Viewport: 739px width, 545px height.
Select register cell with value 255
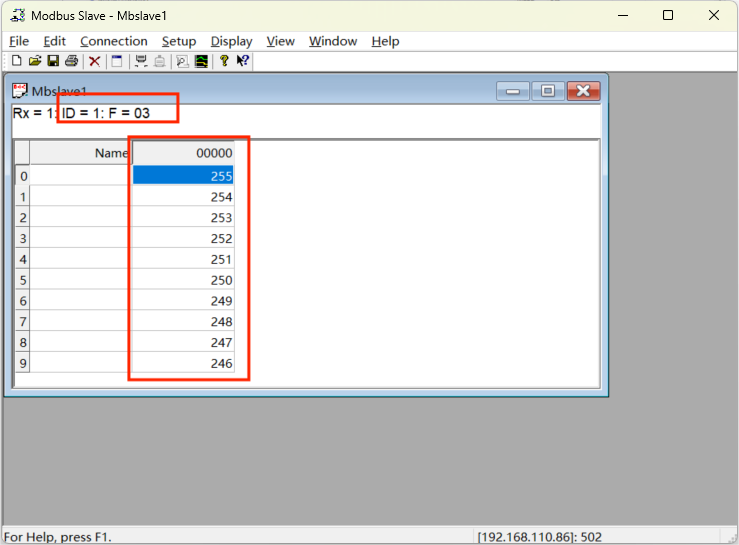pos(183,176)
